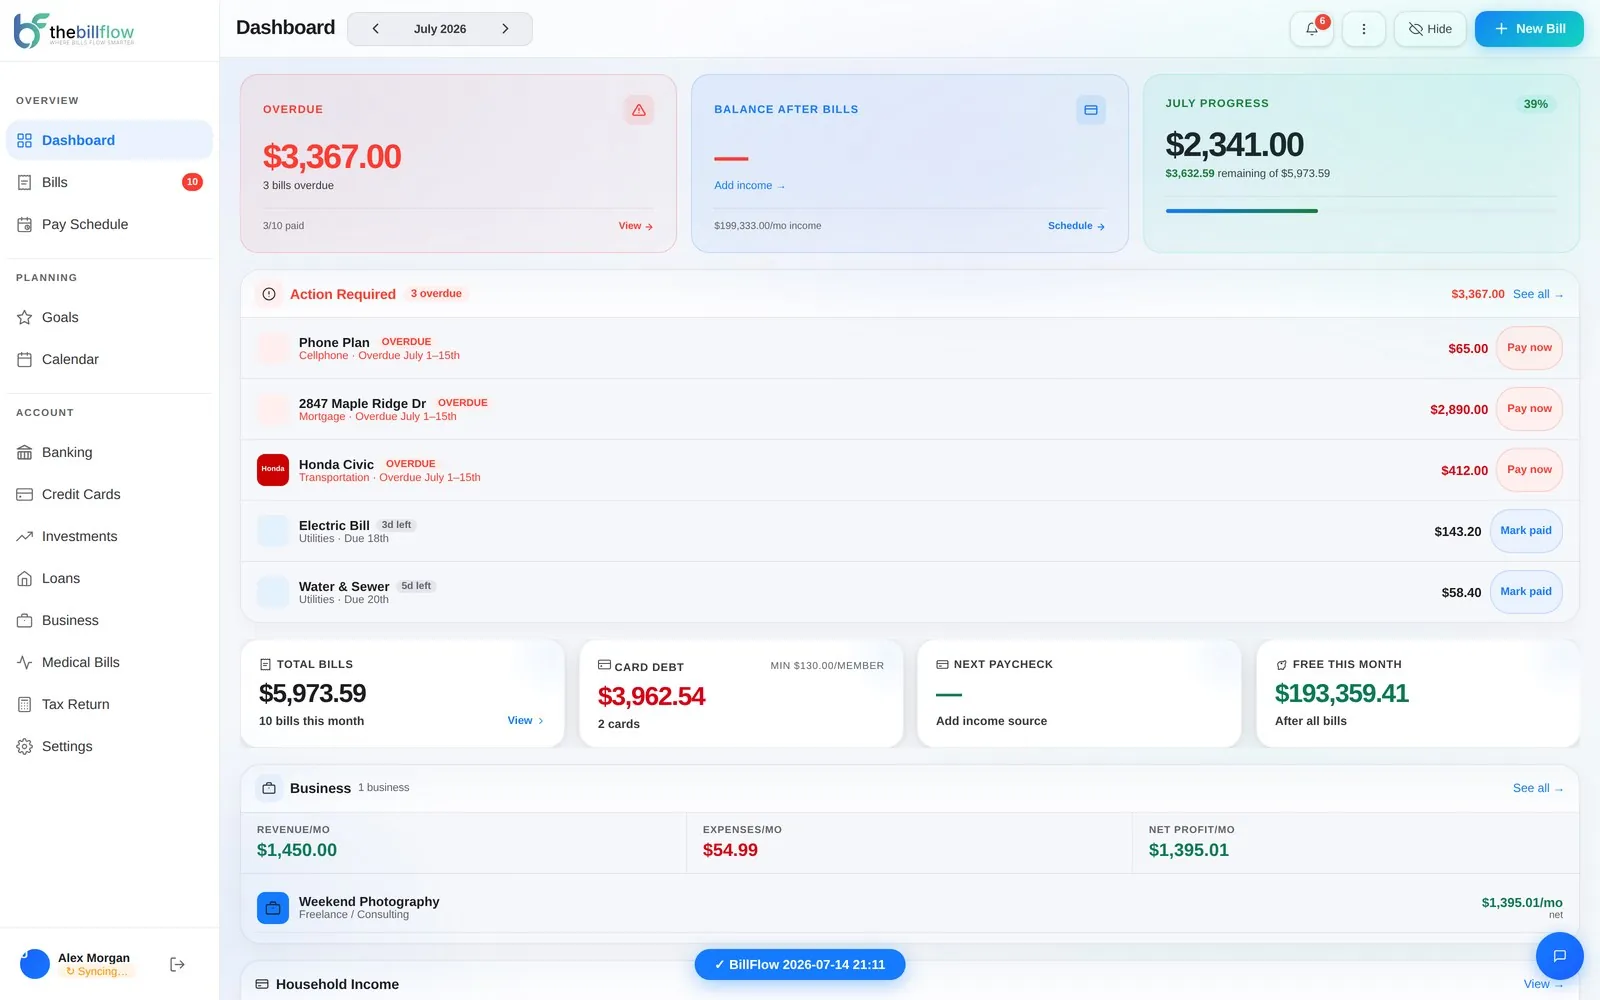
Task: Go to next month arrow
Action: click(x=505, y=29)
